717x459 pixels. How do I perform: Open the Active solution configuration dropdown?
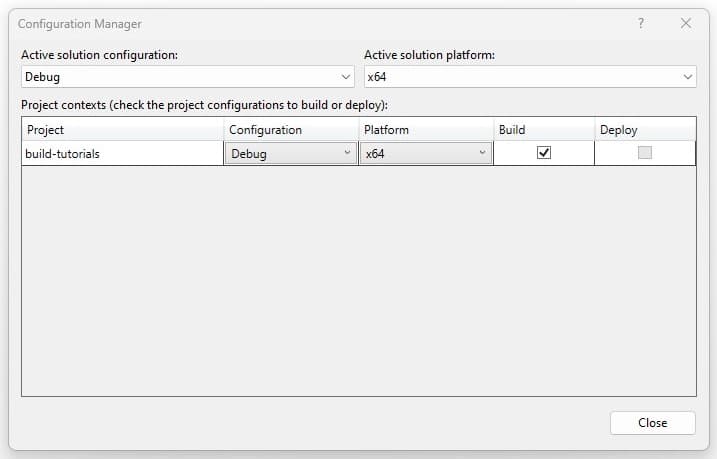pos(188,77)
